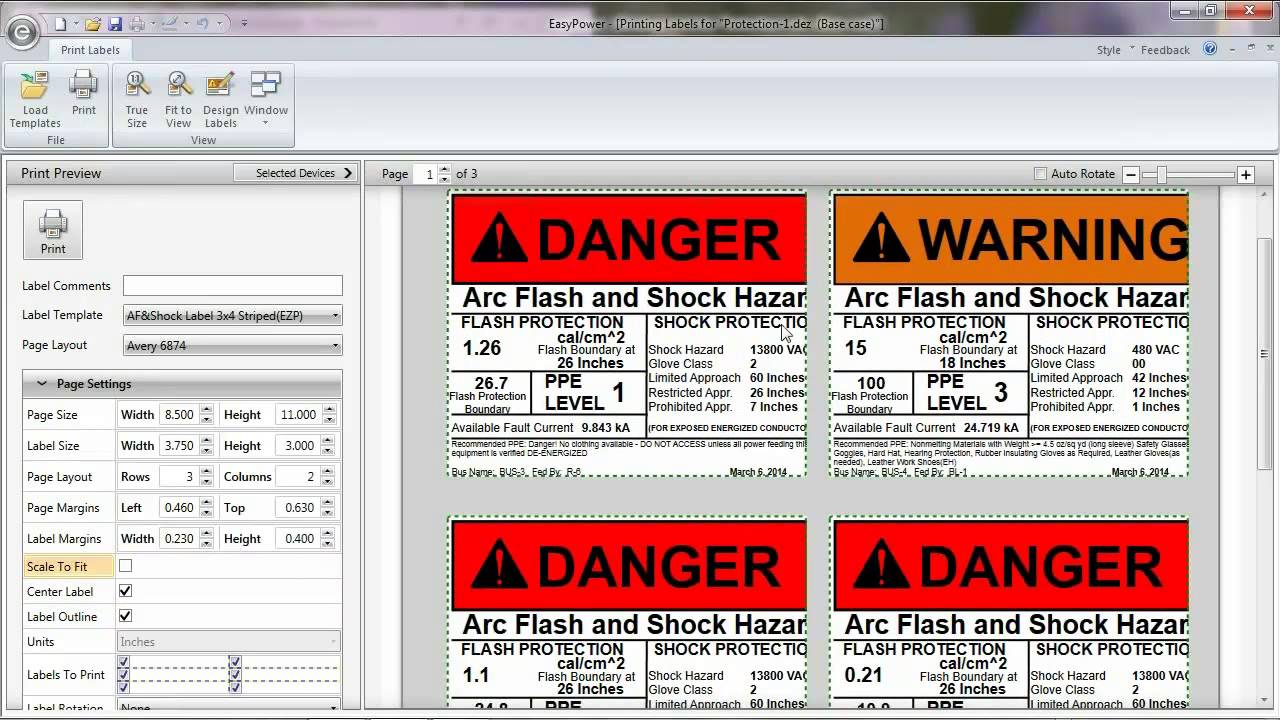Click the Label Size Height value field

click(297, 446)
